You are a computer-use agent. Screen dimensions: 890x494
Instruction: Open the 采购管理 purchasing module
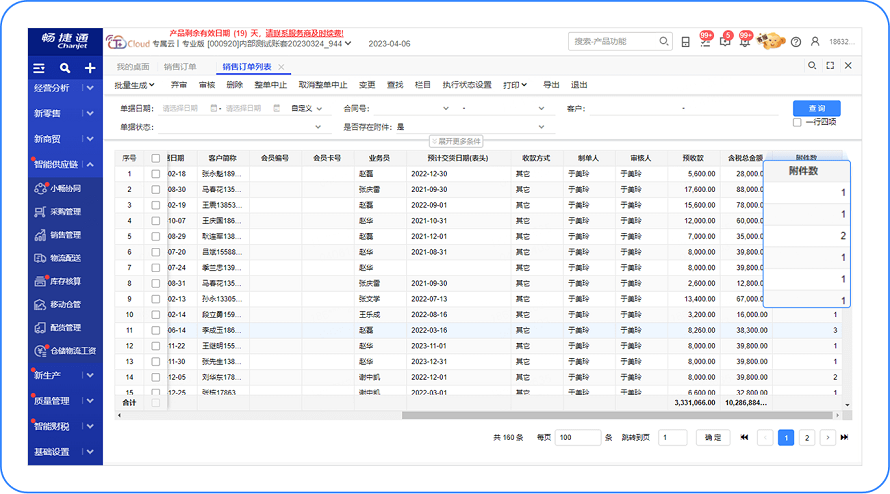click(65, 212)
